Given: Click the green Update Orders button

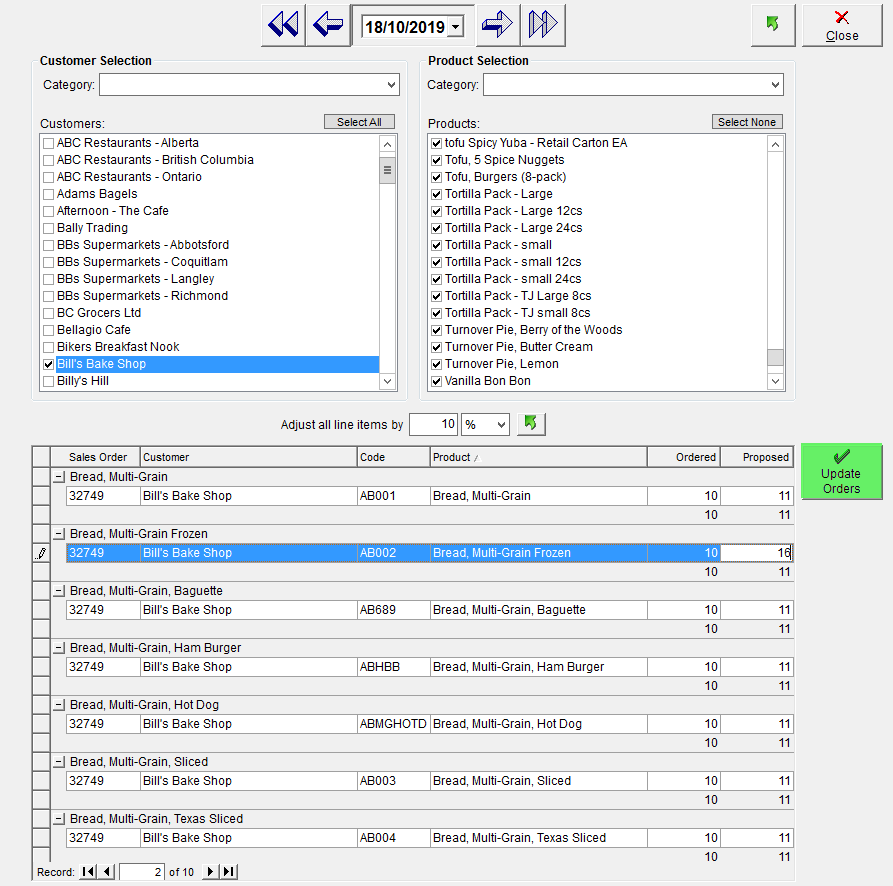Looking at the screenshot, I should point(841,471).
